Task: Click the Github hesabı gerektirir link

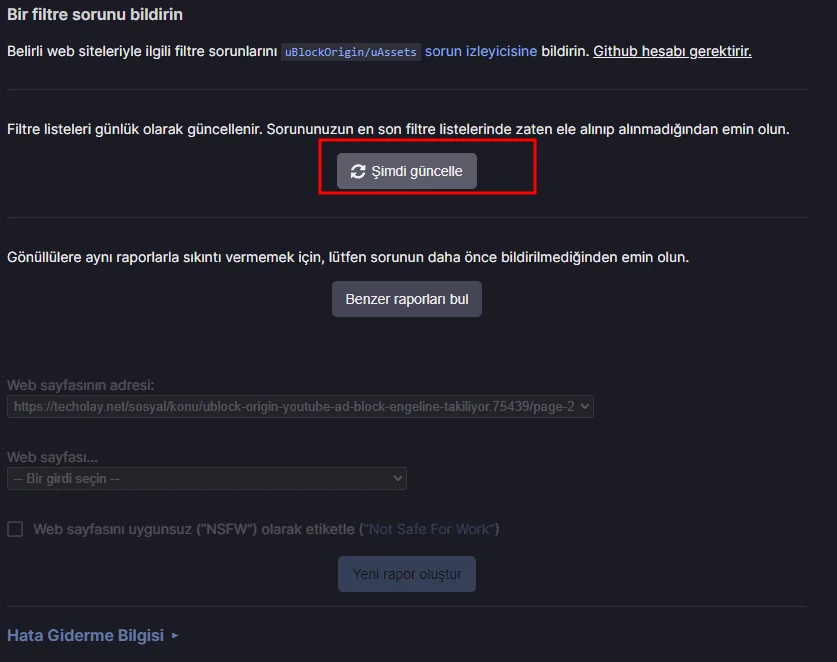Action: tap(672, 51)
